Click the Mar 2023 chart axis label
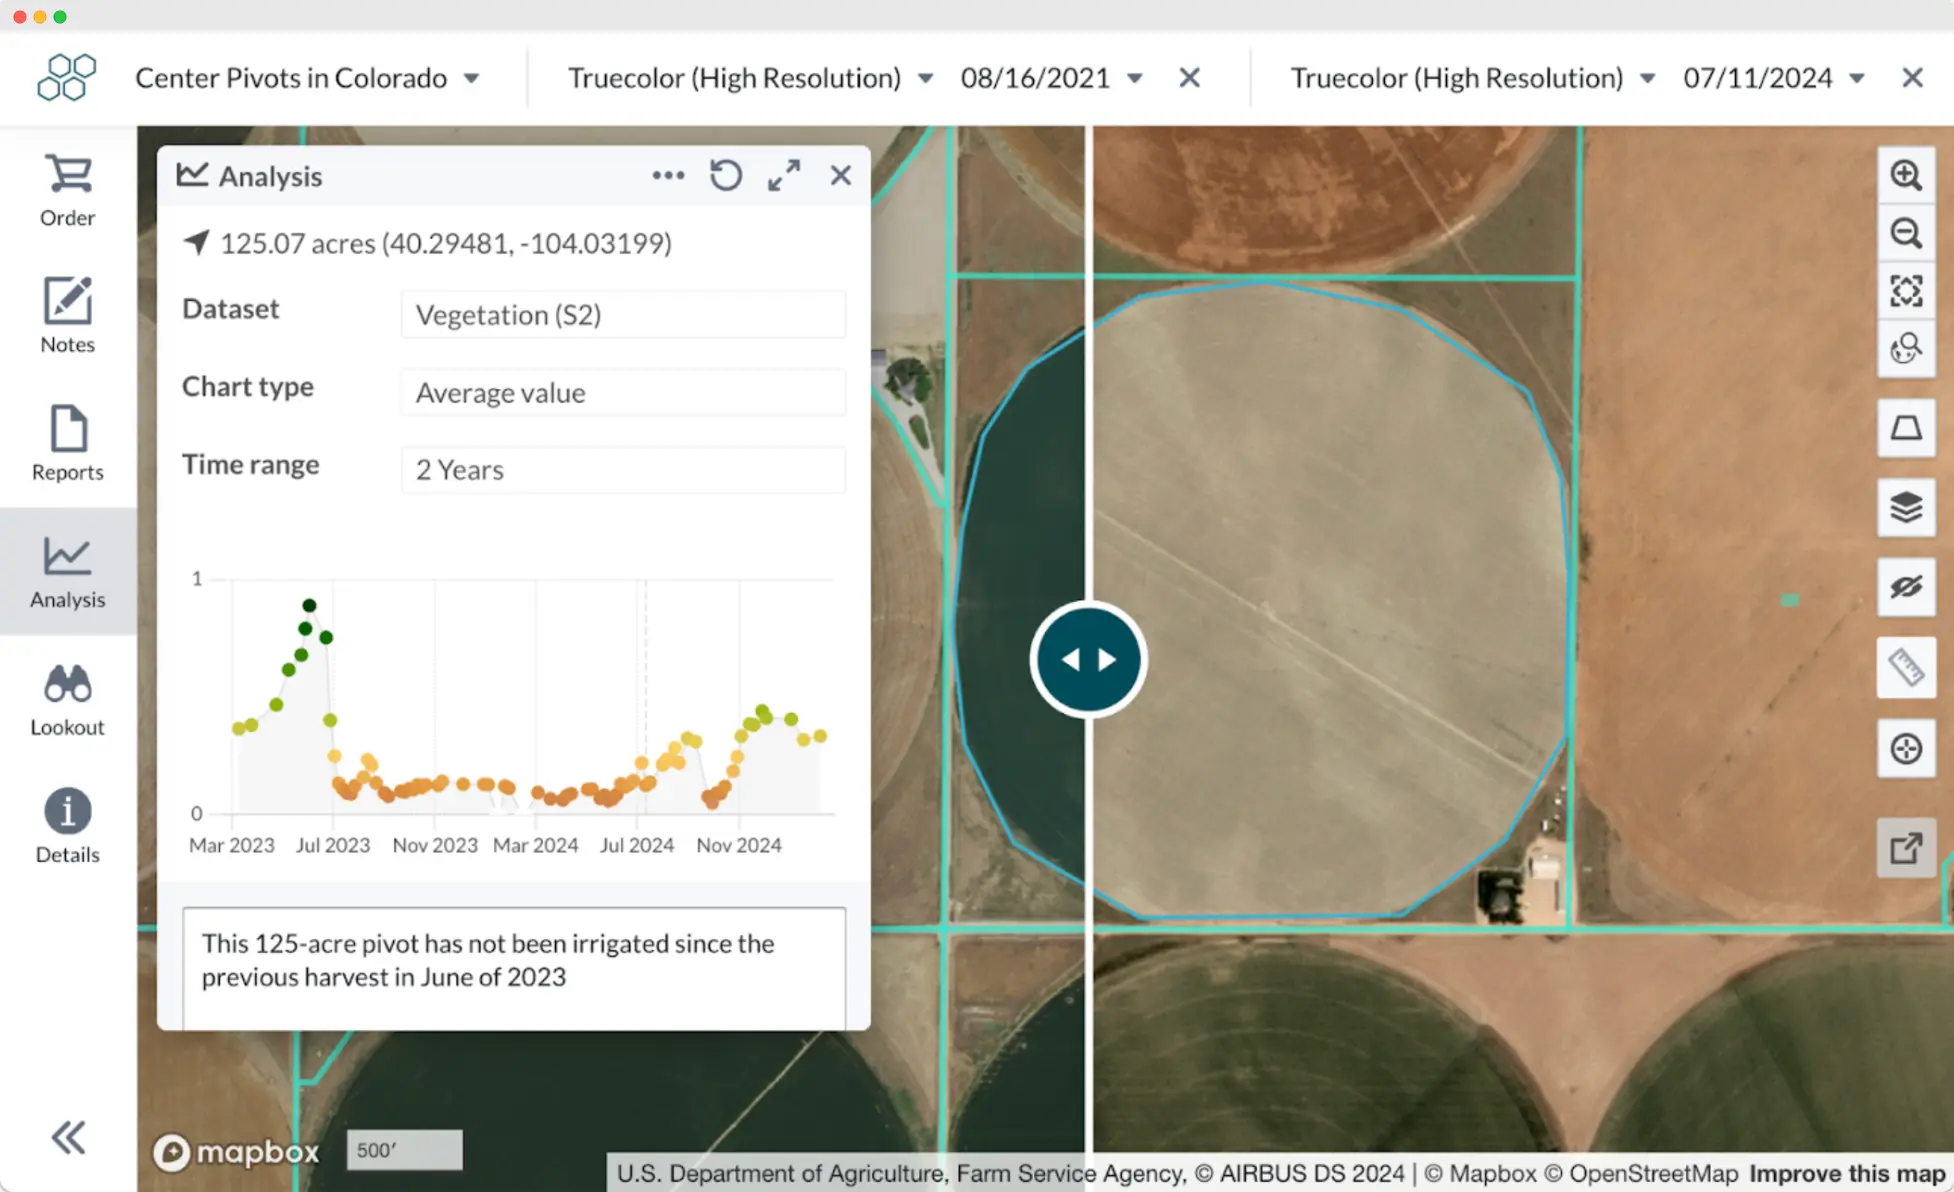This screenshot has height=1192, width=1954. pyautogui.click(x=232, y=846)
